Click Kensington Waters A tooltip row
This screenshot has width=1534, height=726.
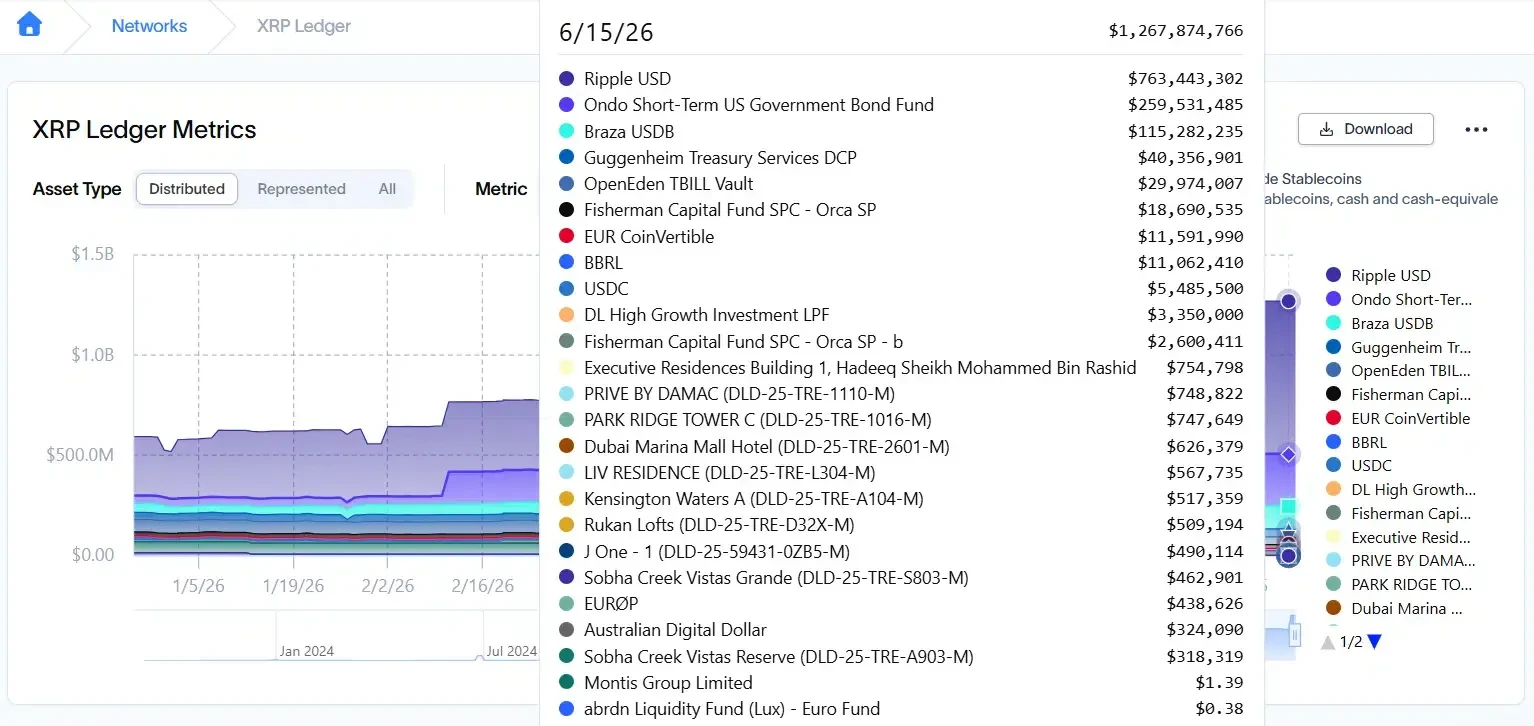(901, 499)
